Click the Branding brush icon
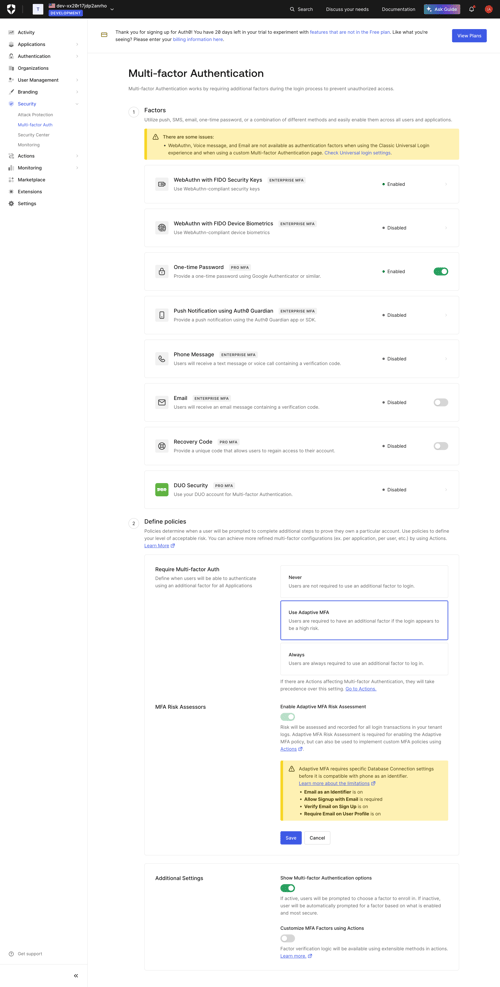 [11, 92]
